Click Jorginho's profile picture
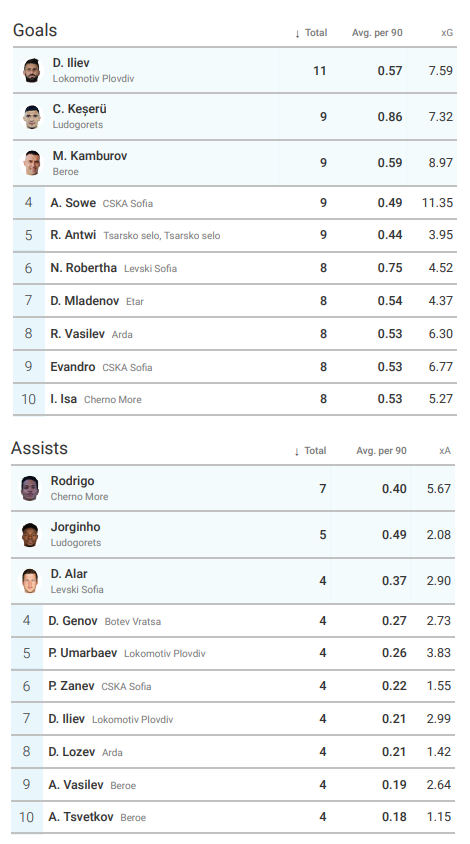470x844 pixels. [x=30, y=534]
